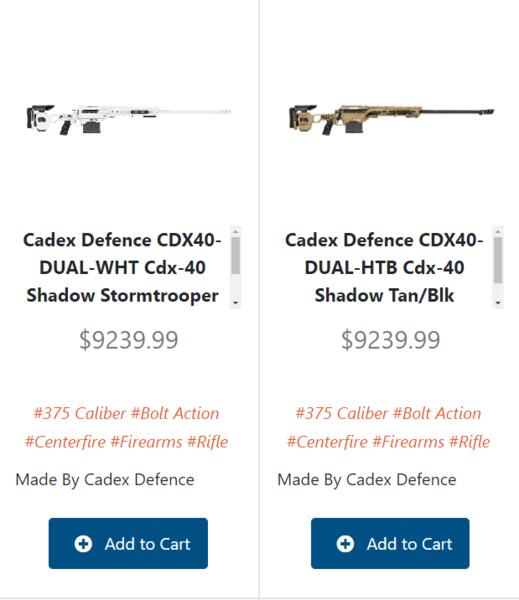Select the #Centerfire tag under the Stormtrooper rifle
The width and height of the screenshot is (519, 600).
tap(65, 442)
